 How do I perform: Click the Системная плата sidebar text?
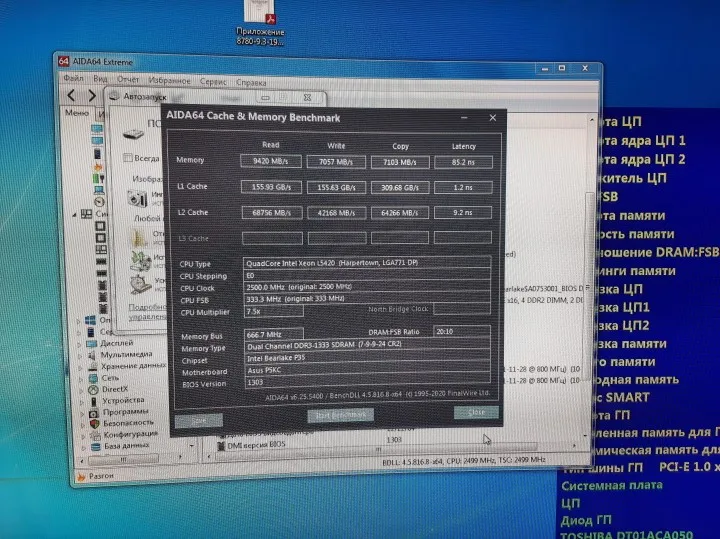[x=612, y=485]
